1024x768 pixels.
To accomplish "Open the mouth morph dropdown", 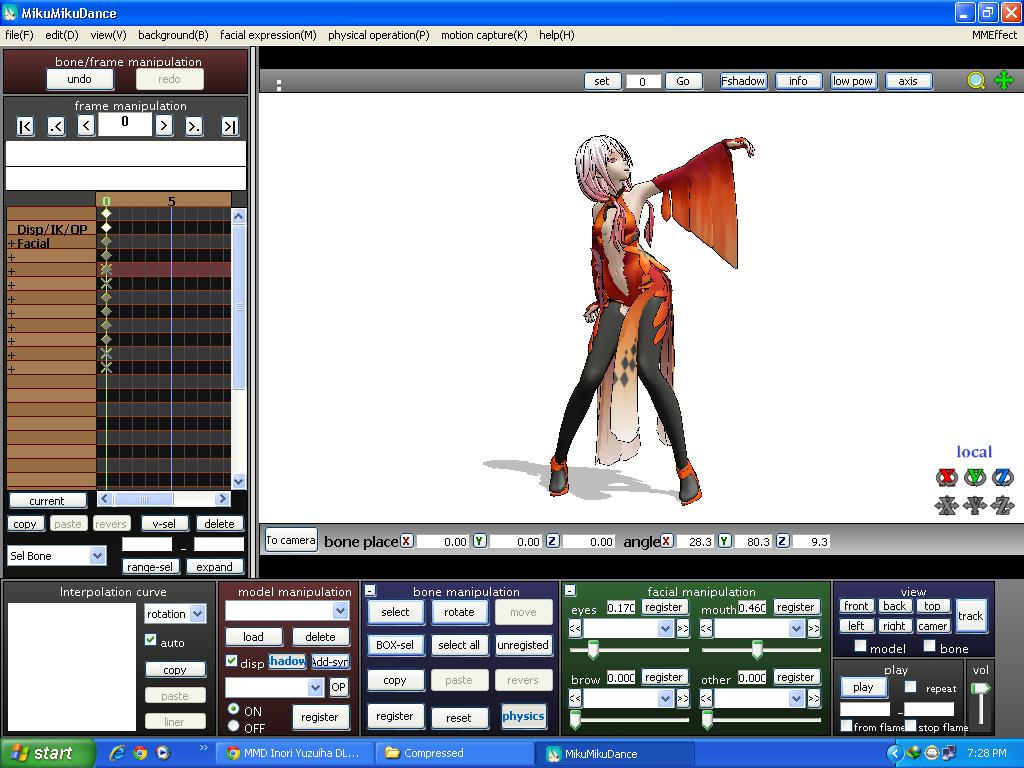I will (x=796, y=628).
